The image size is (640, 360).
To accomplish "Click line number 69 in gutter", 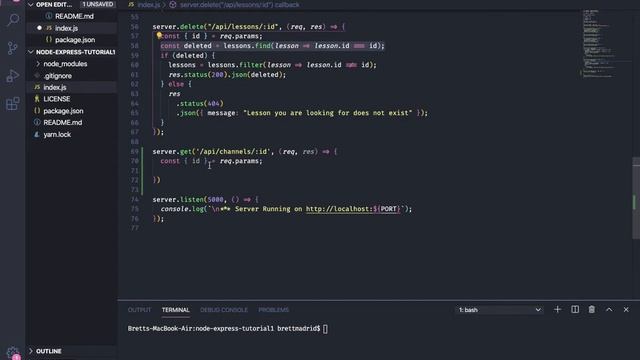I will (134, 151).
